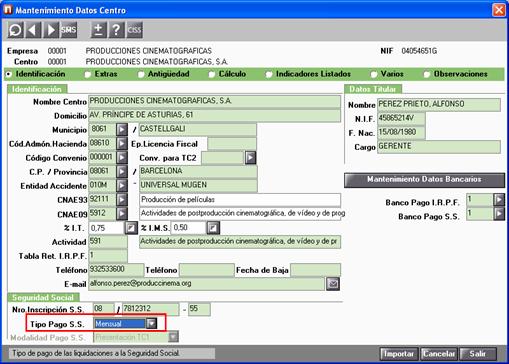Open CNAE93 lookup arrow
509x364 pixels.
[122, 200]
